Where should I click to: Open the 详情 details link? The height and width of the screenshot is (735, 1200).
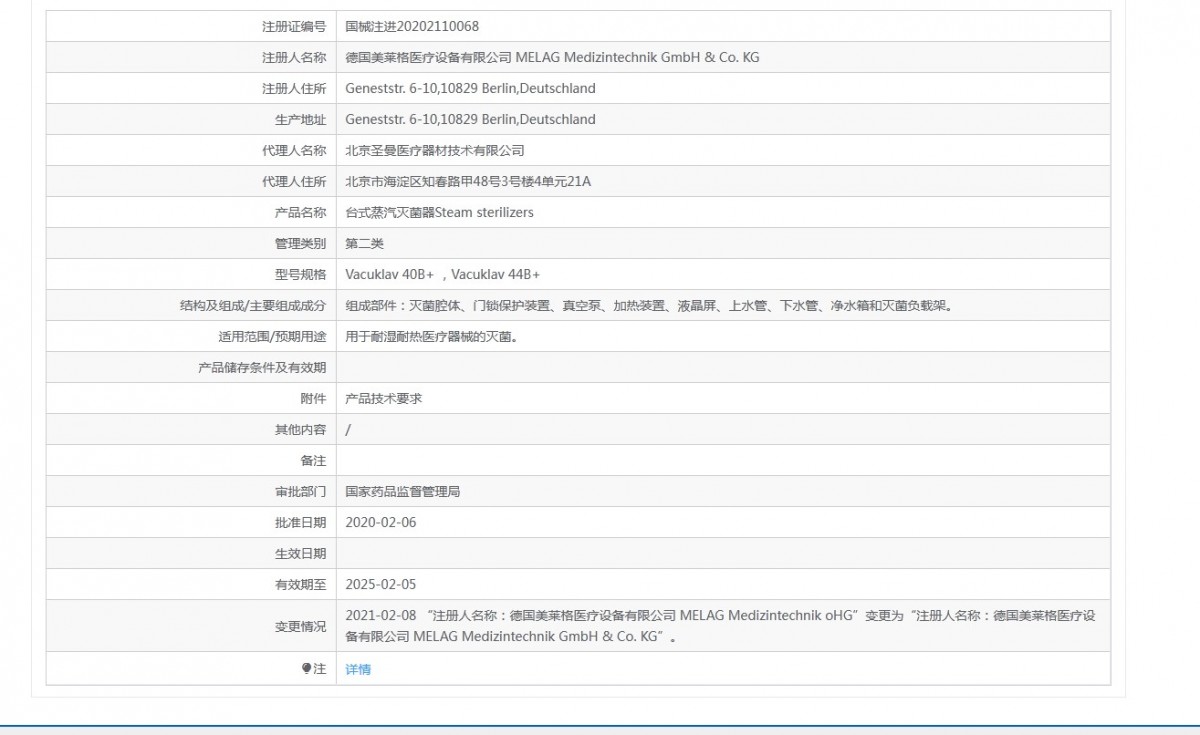pyautogui.click(x=358, y=669)
